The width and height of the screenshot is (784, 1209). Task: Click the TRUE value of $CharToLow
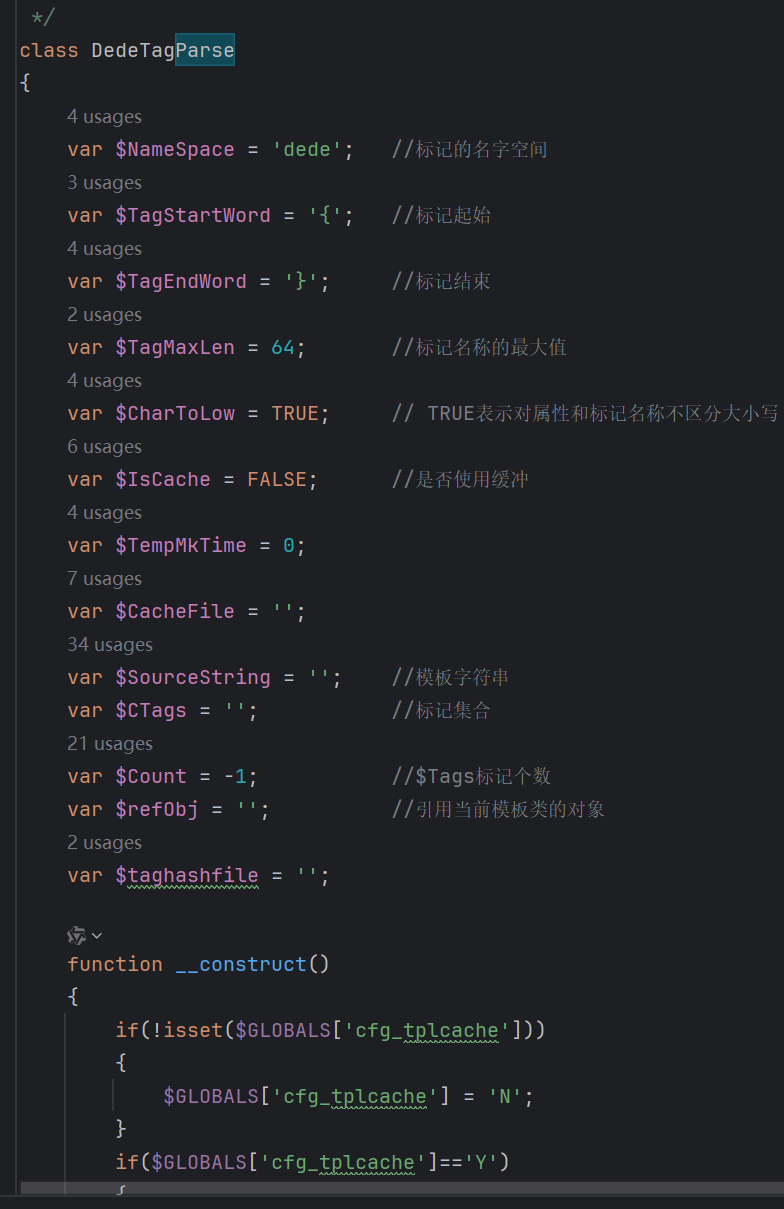click(x=295, y=414)
